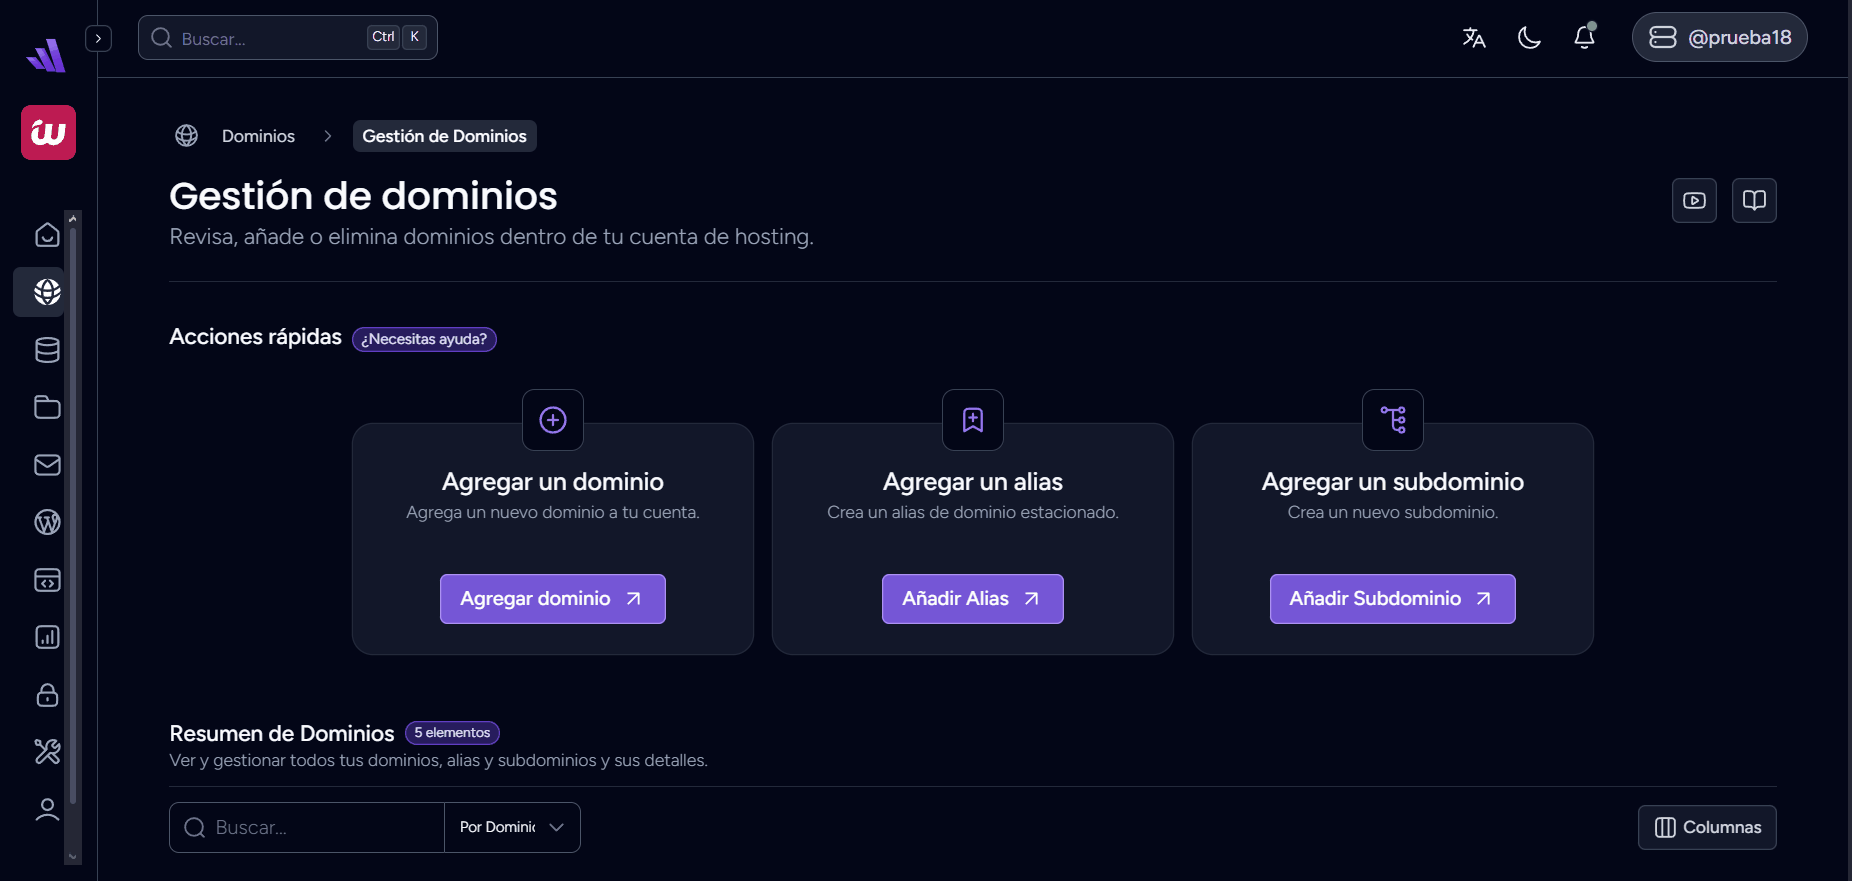Open the tools wrench sidebar icon

[x=47, y=751]
